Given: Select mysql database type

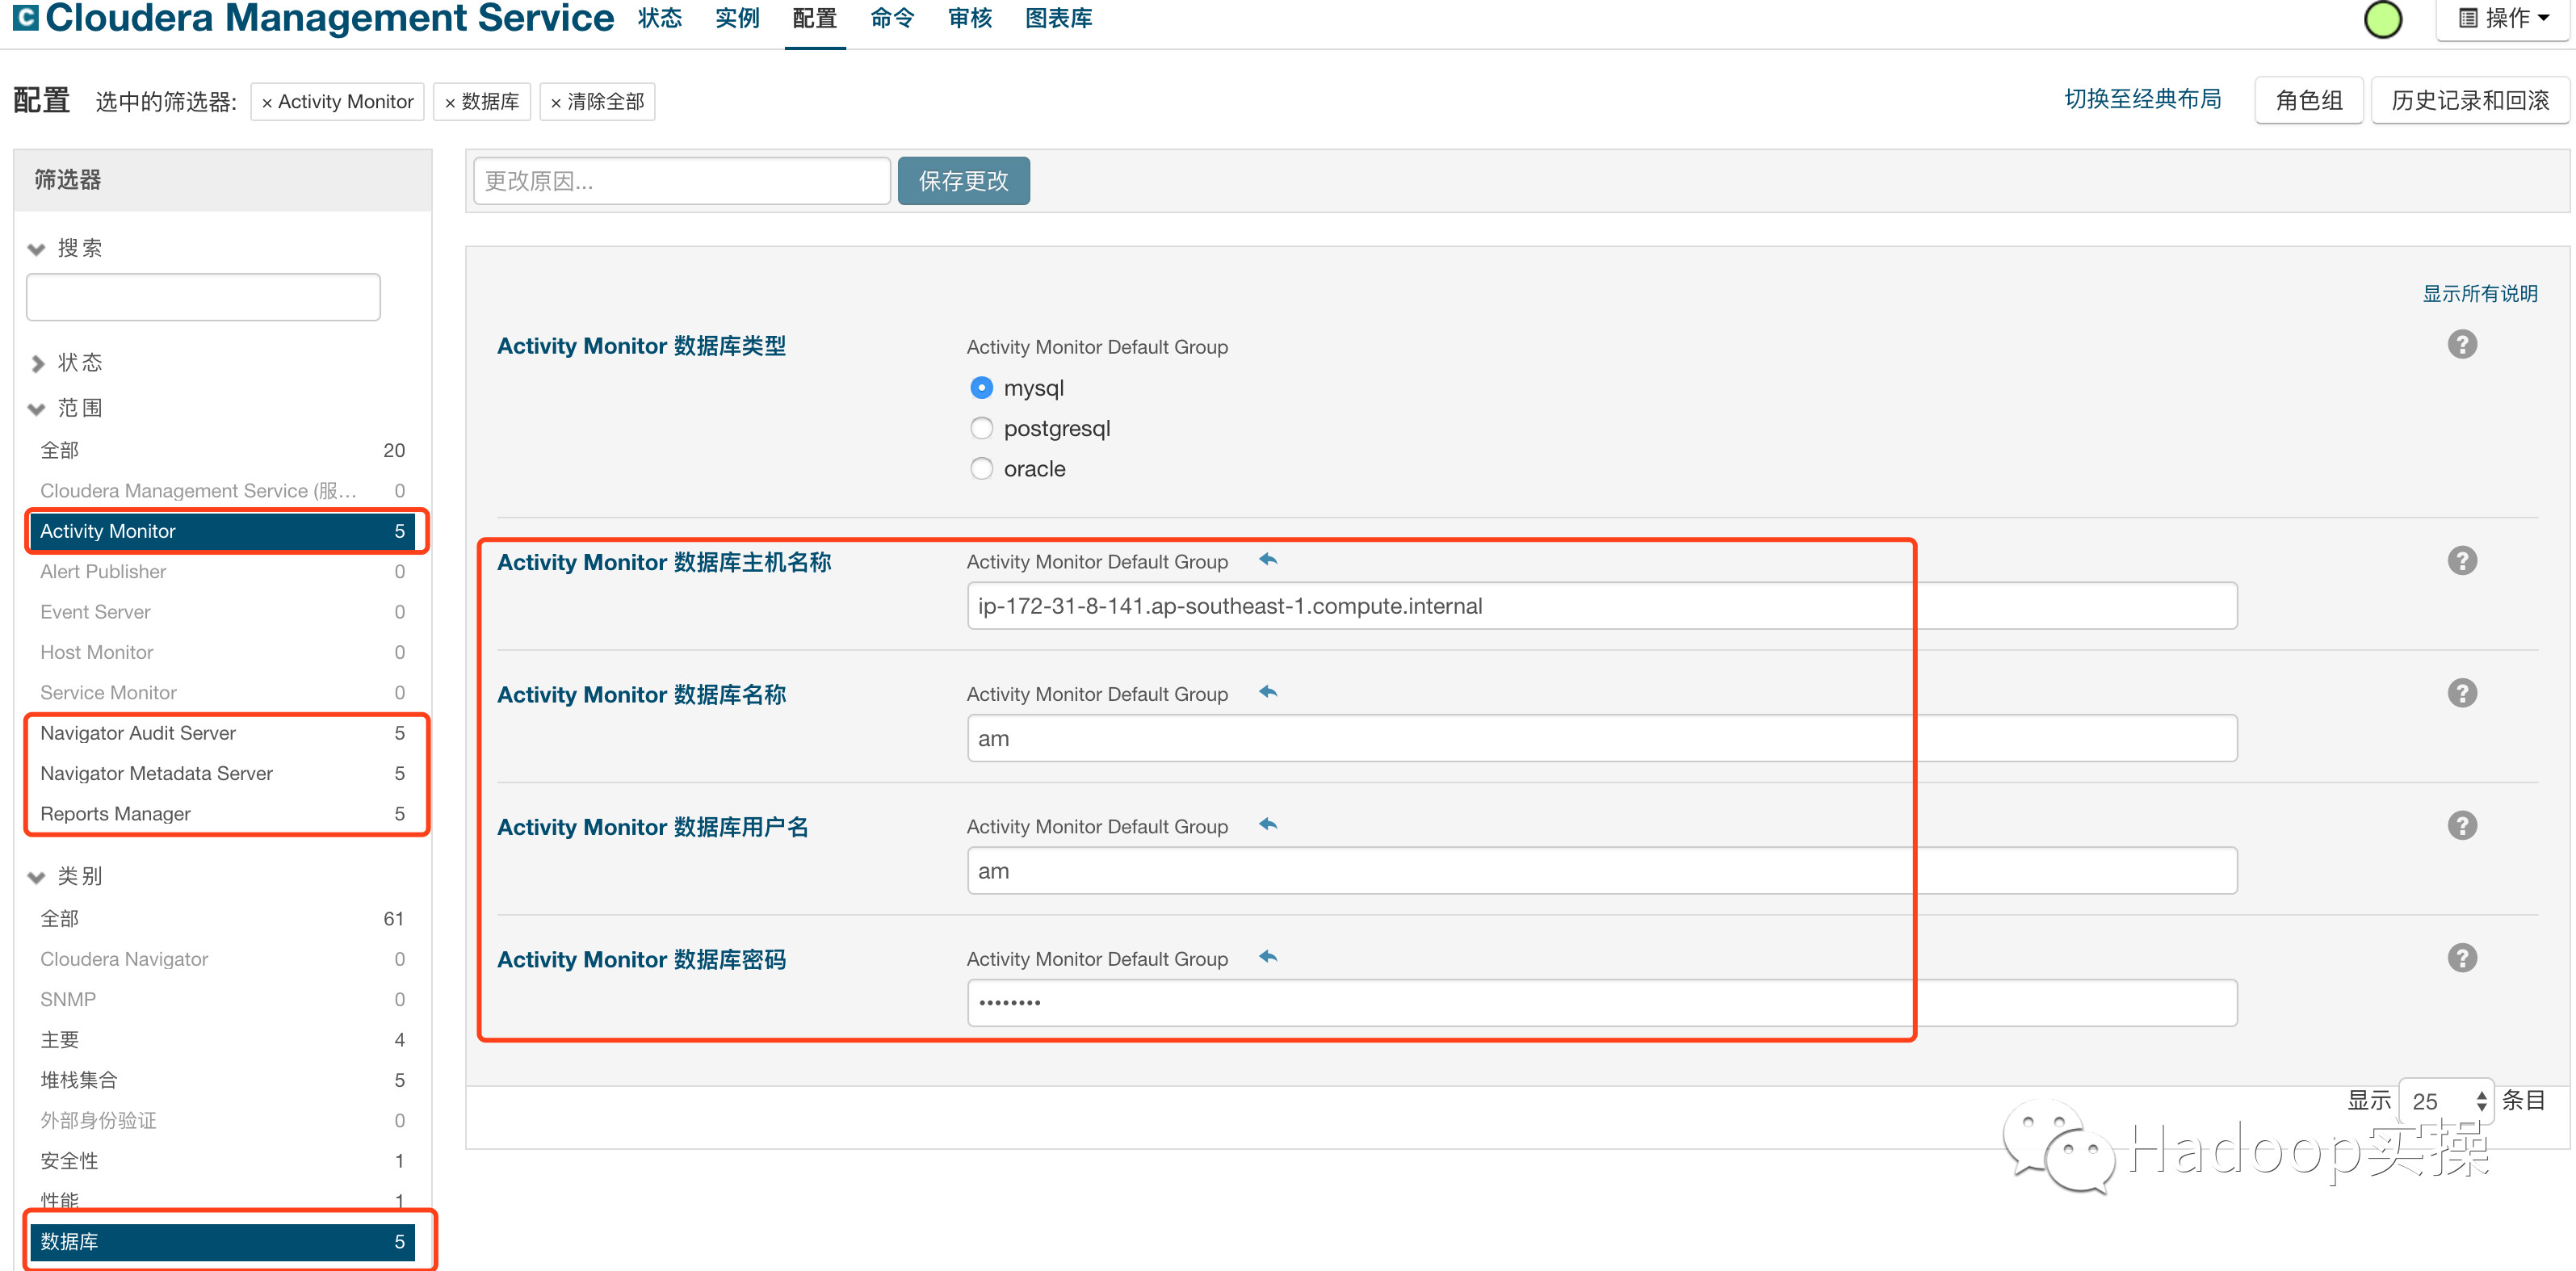Looking at the screenshot, I should coord(982,387).
